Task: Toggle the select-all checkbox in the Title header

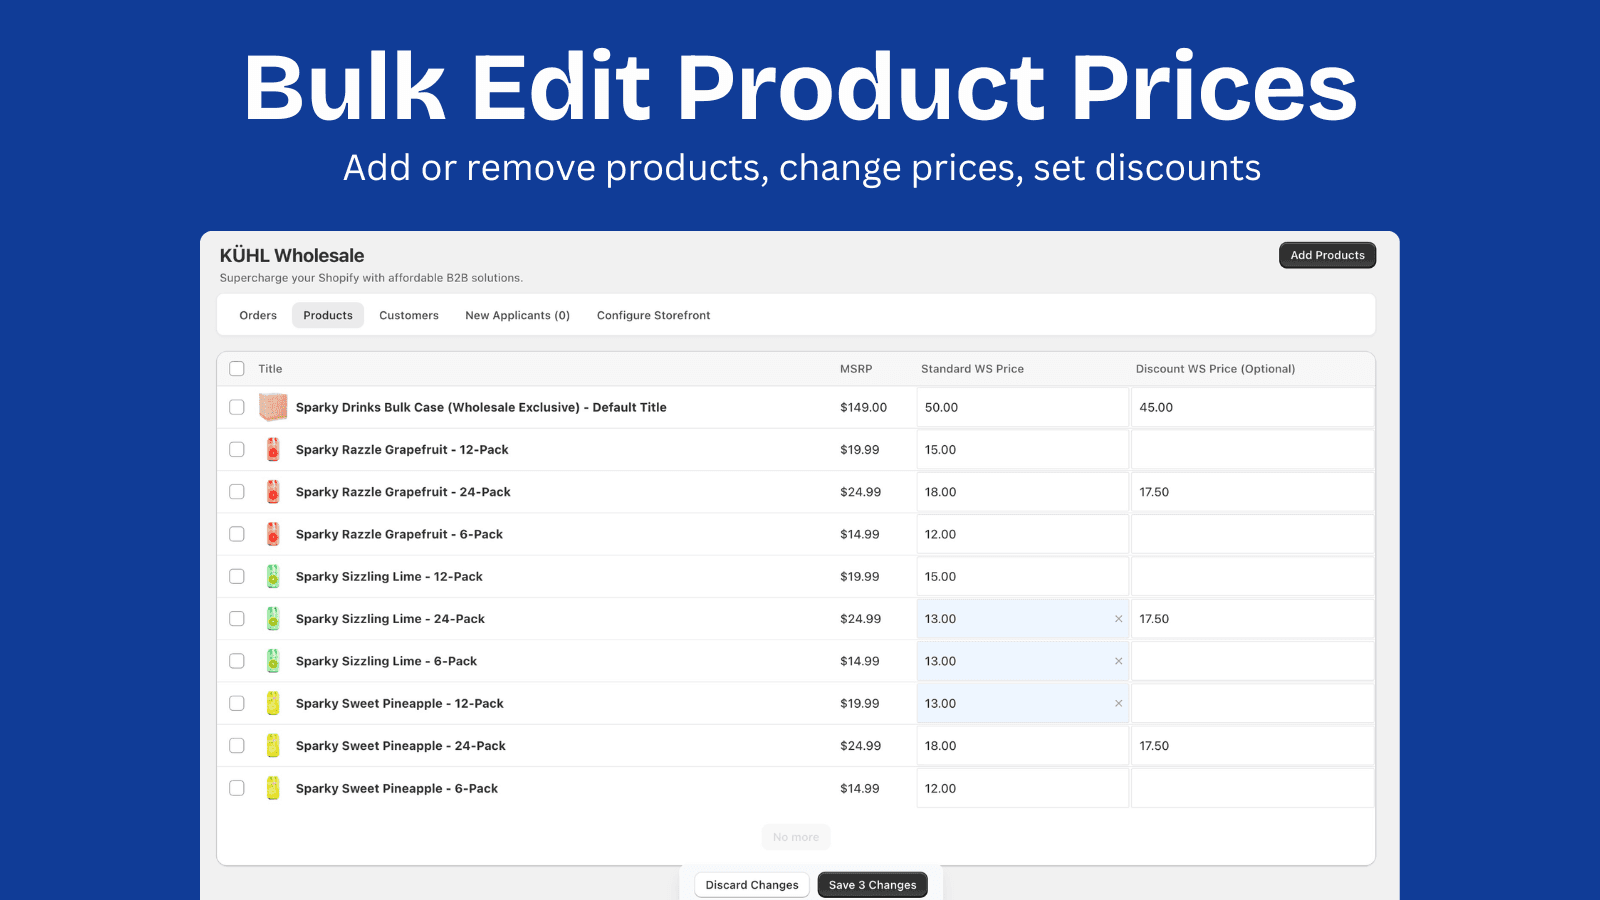Action: (x=237, y=369)
